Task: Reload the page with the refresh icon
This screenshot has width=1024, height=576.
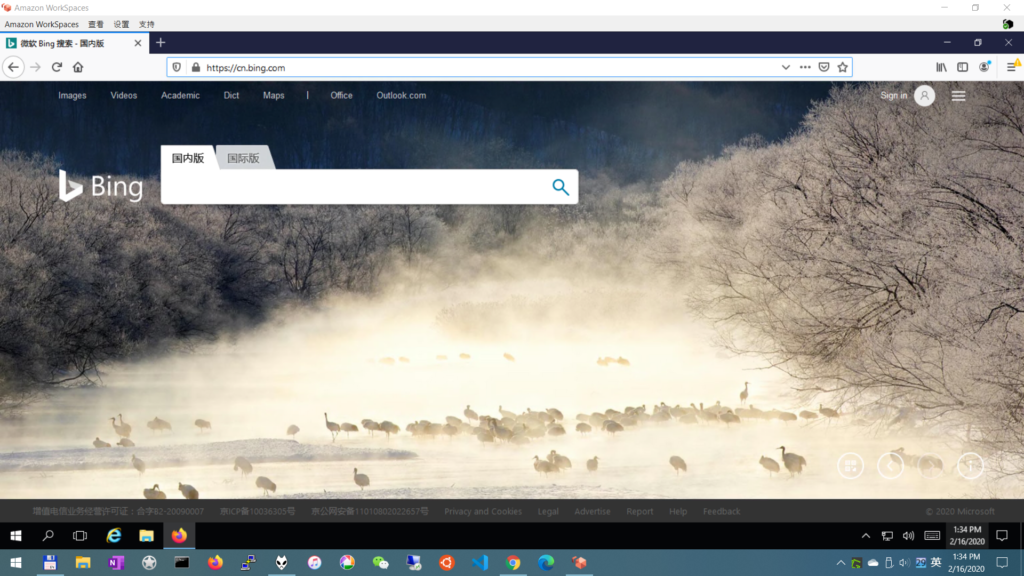Action: [57, 67]
